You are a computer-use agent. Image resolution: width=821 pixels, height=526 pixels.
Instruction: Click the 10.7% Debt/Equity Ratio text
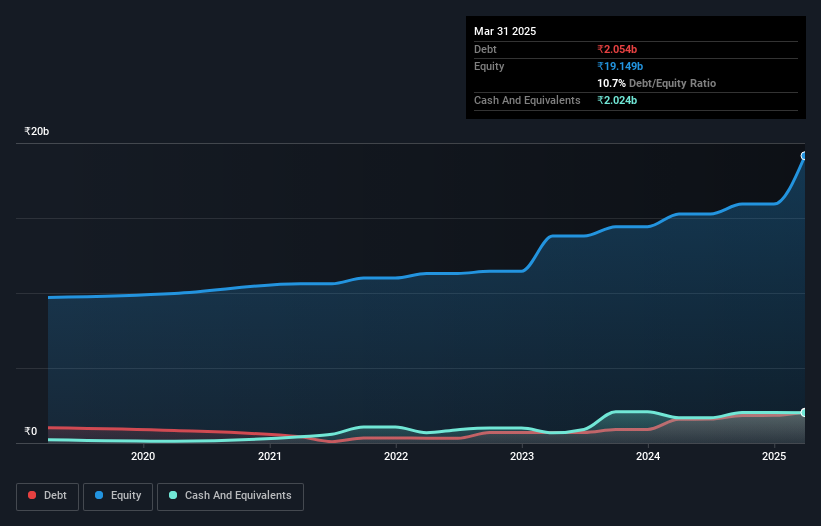pos(657,83)
